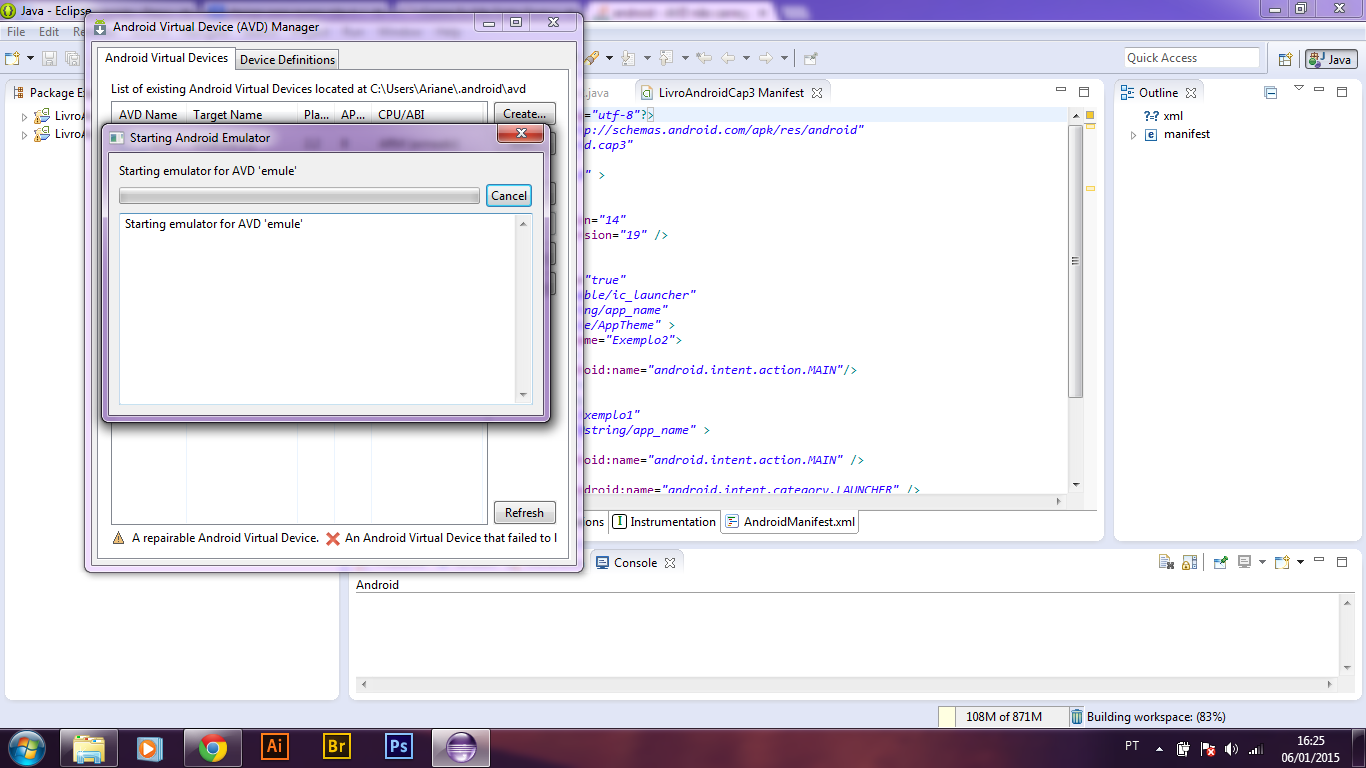Select the manifest element in Outline

[1177, 134]
